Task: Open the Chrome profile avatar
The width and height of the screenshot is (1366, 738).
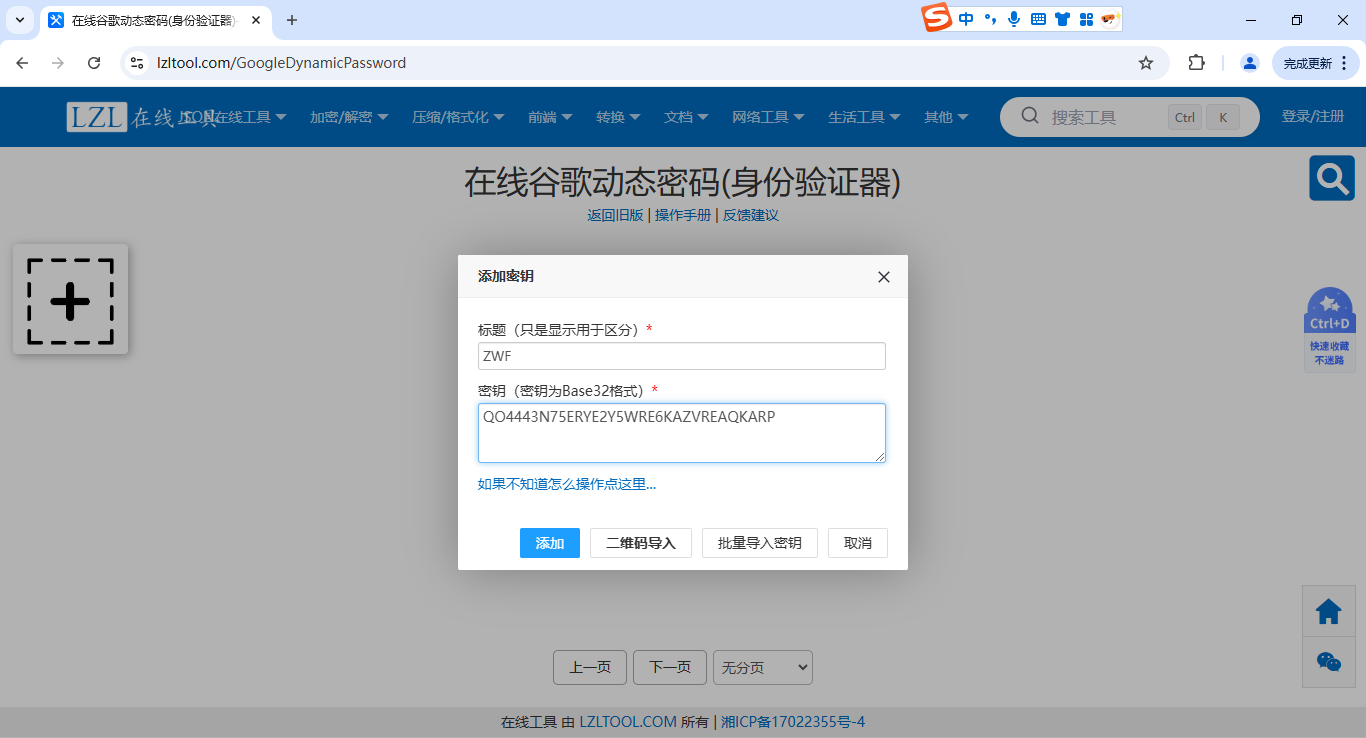Action: (x=1249, y=63)
